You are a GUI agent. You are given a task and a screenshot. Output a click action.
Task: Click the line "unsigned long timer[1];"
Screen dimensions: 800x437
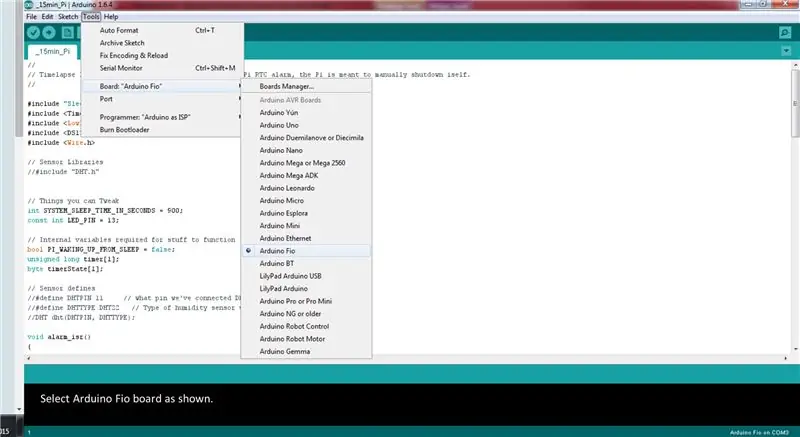coord(73,259)
